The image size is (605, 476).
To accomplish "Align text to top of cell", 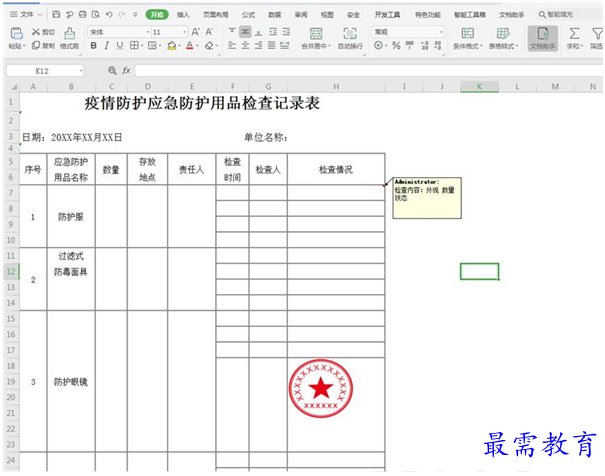I will (x=232, y=32).
